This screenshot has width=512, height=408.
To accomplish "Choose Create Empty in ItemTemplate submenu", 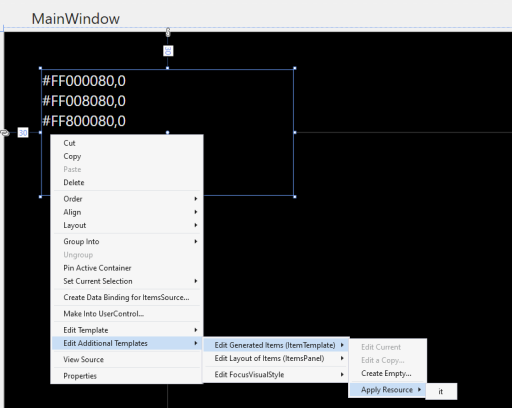I will (387, 373).
